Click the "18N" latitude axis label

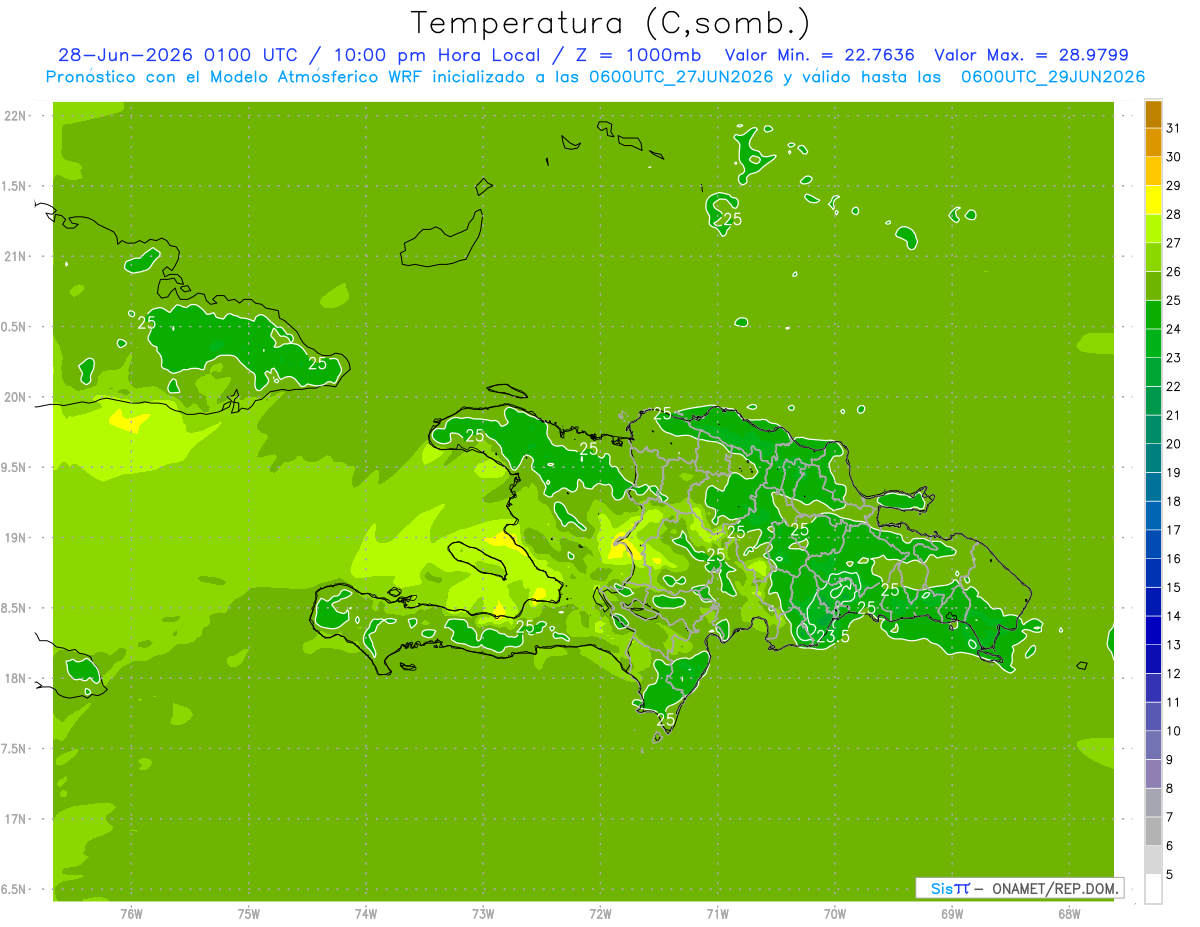[x=14, y=678]
